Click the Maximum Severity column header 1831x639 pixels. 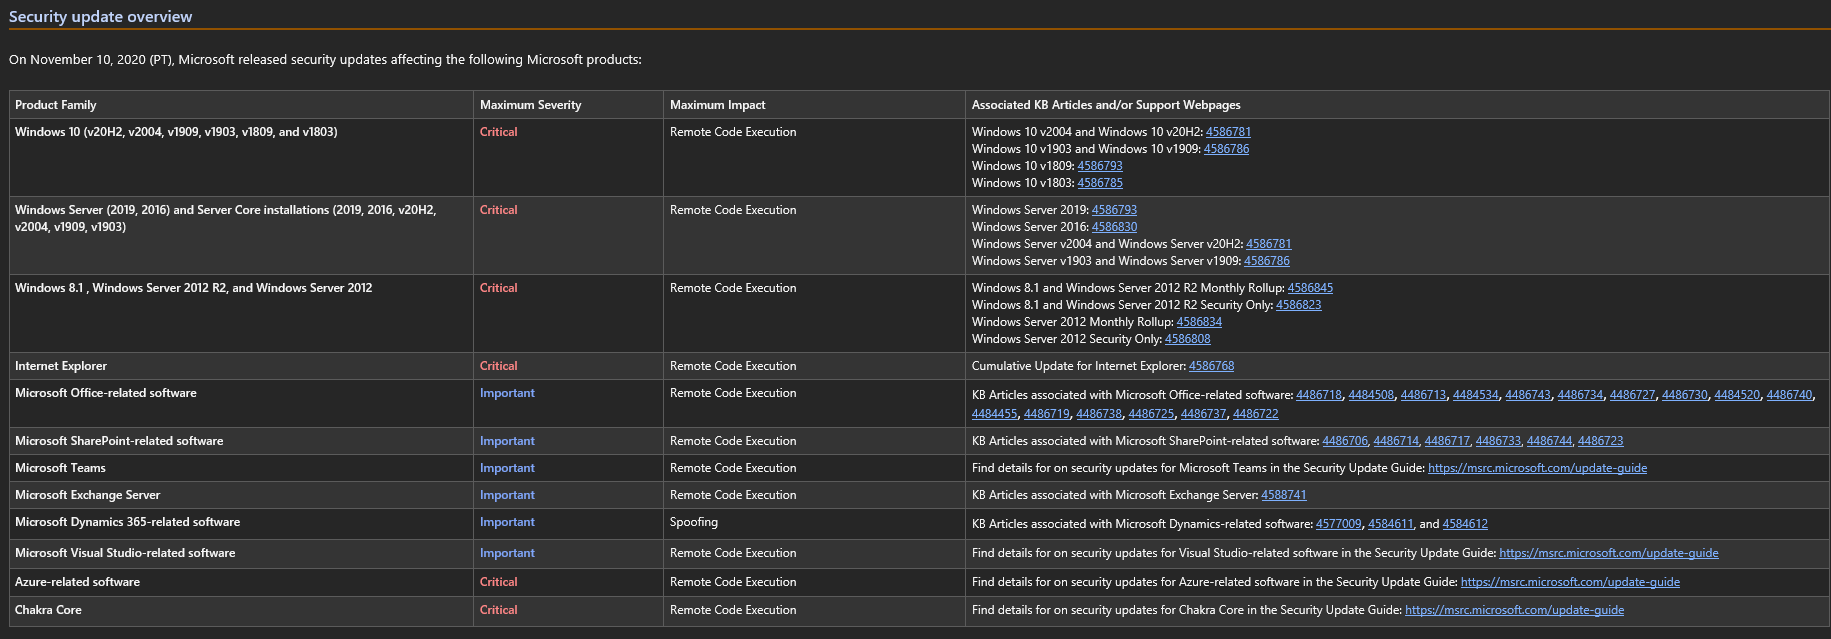[x=530, y=105]
